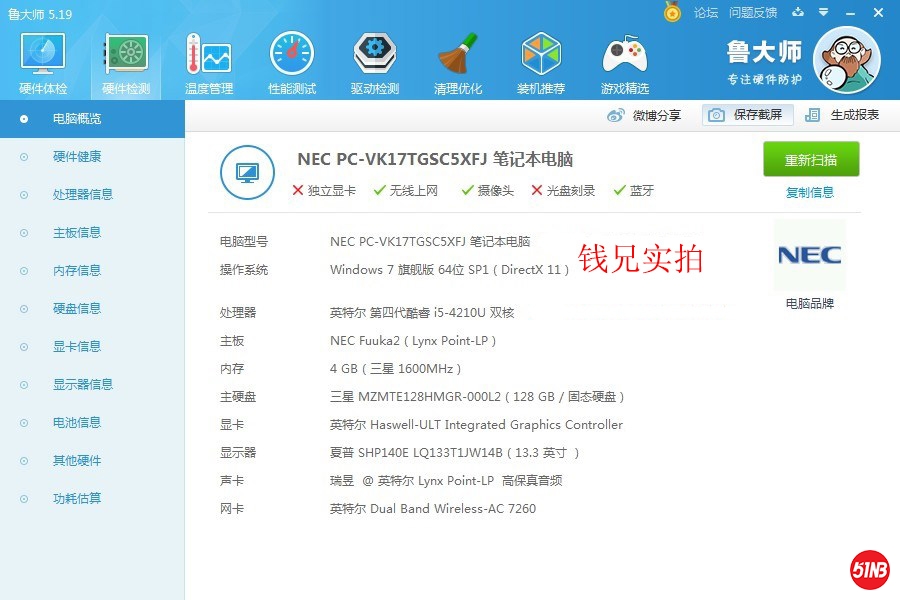
Task: Open 问题反馈 feedback link
Action: [x=752, y=13]
